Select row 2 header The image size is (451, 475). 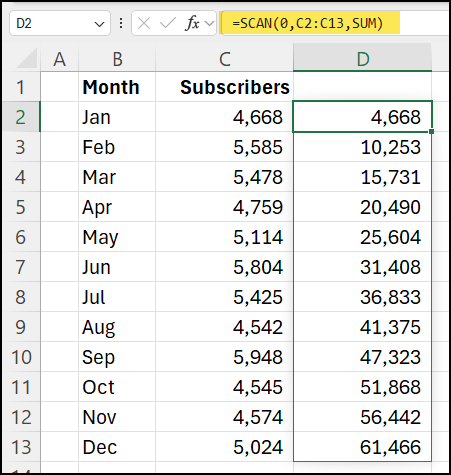pyautogui.click(x=21, y=117)
